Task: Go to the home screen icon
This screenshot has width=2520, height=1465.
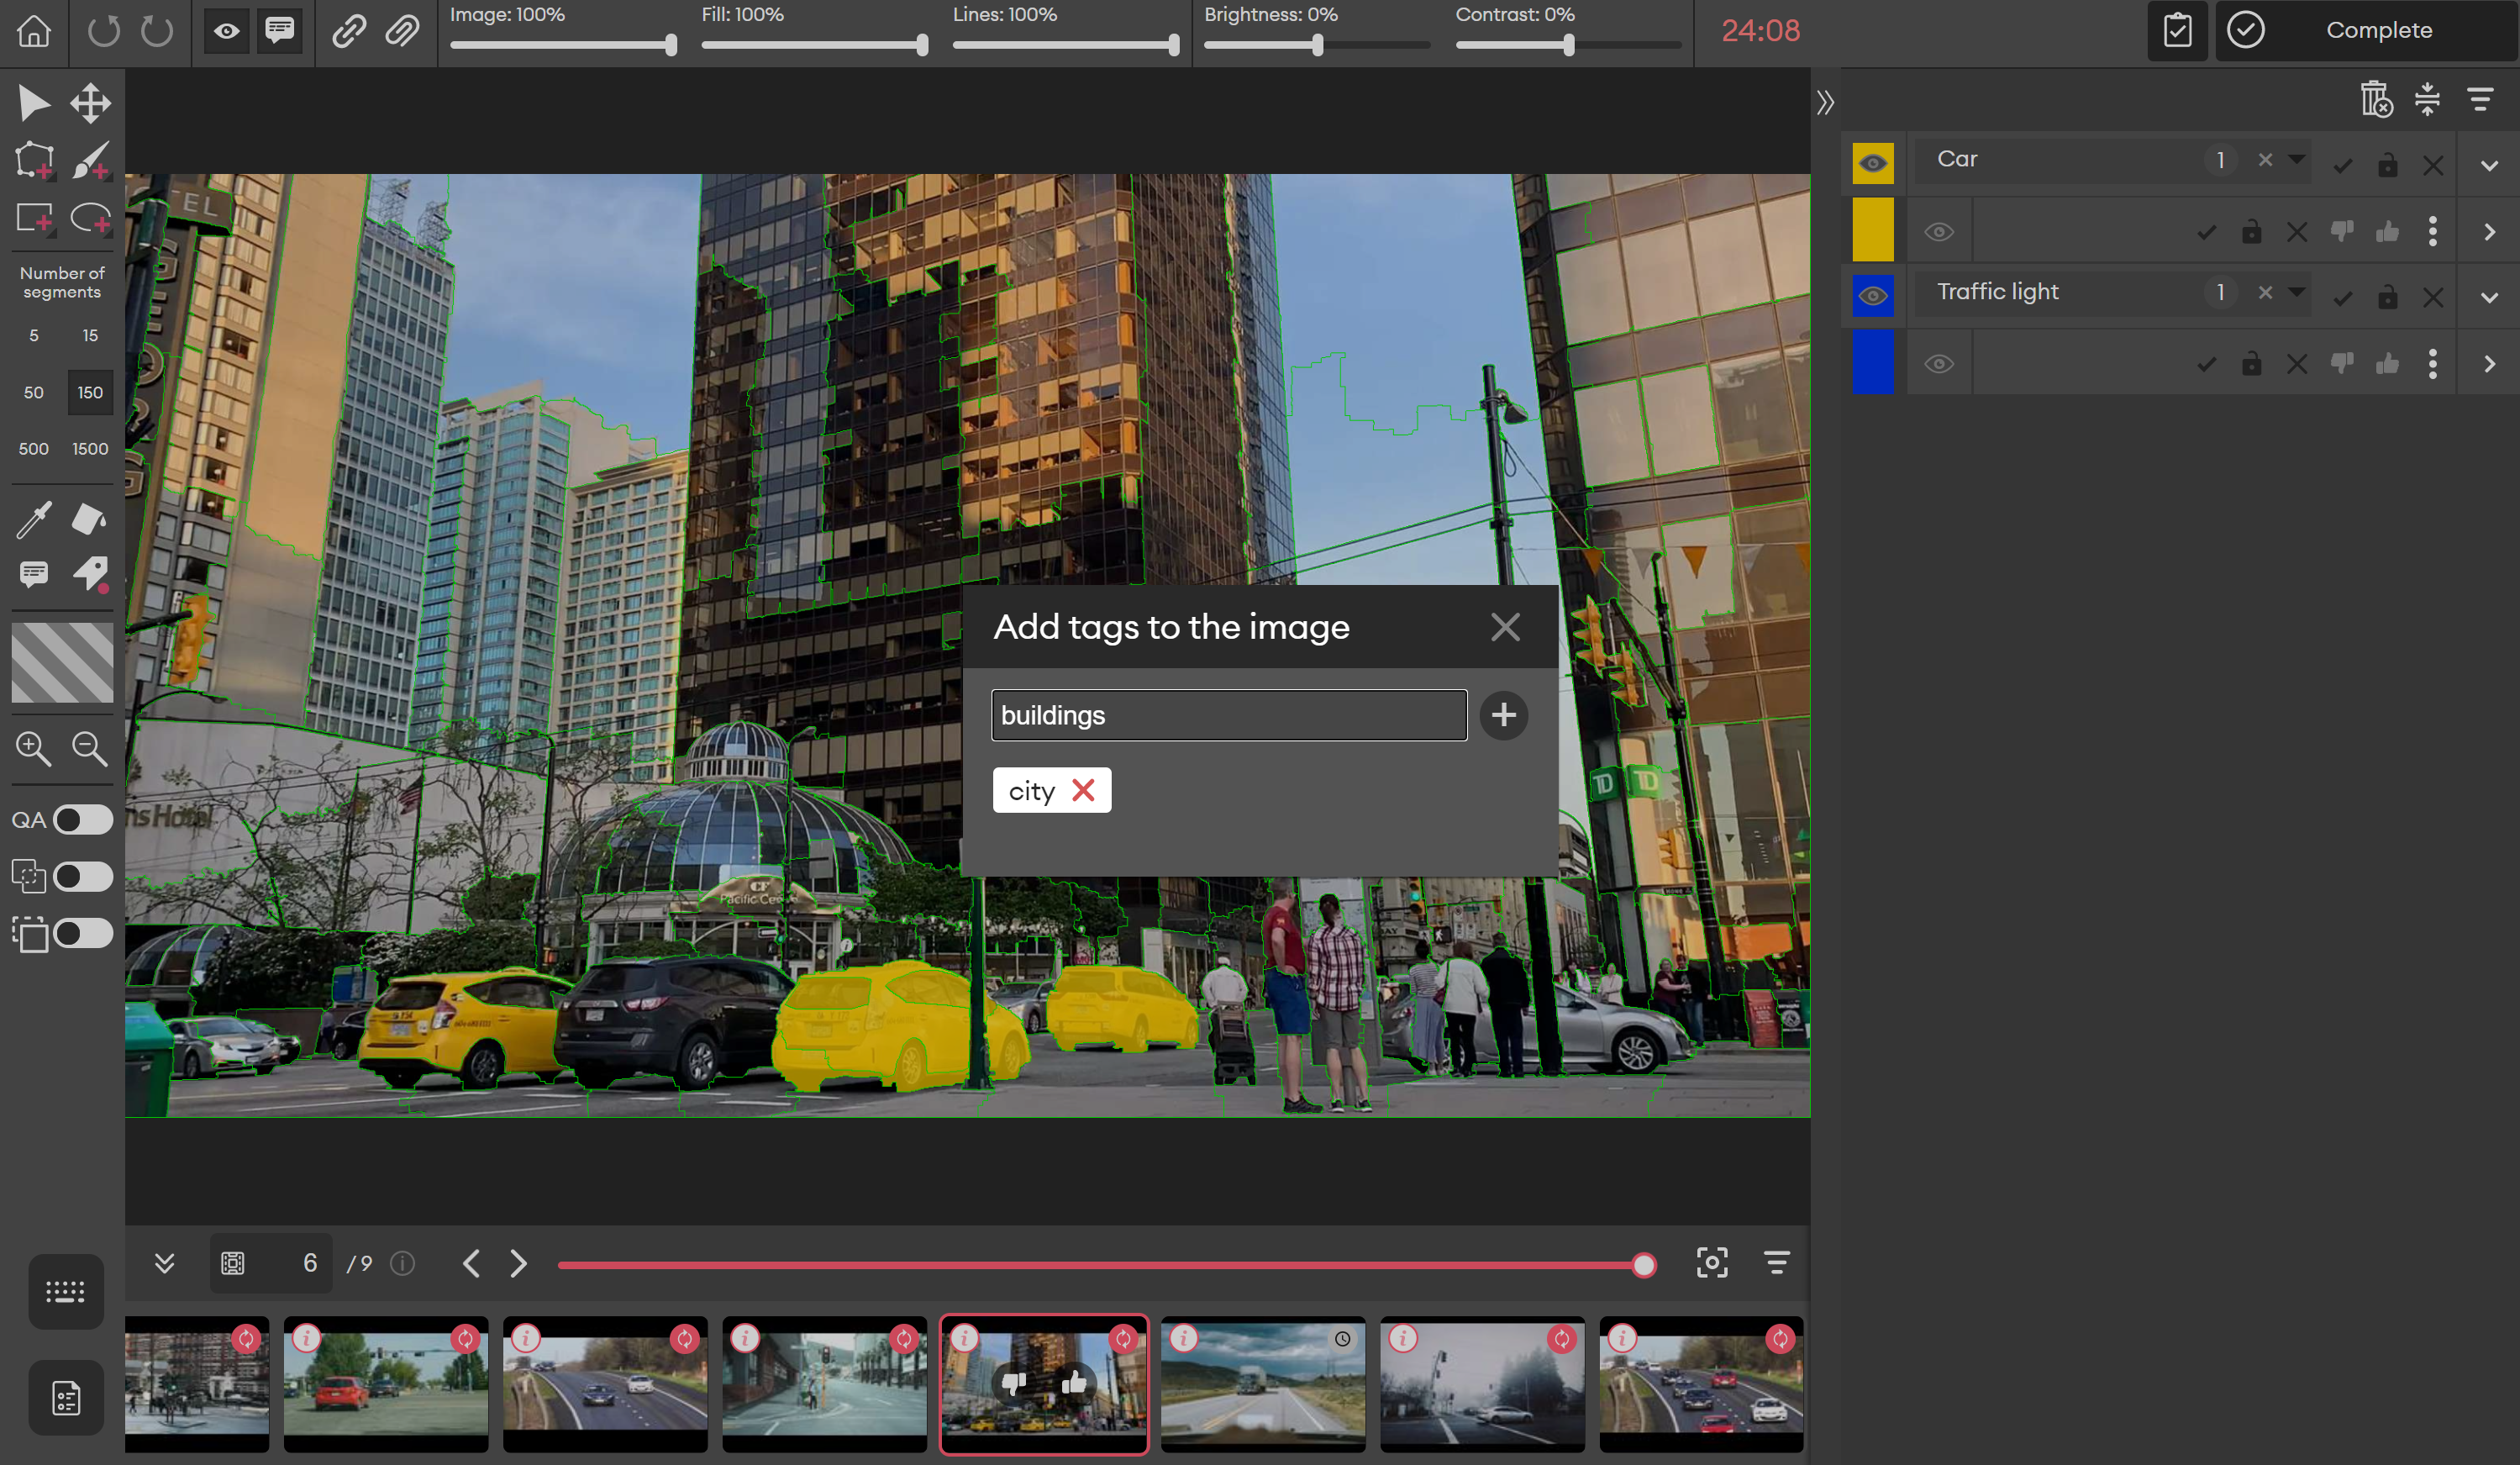Action: coord(34,31)
